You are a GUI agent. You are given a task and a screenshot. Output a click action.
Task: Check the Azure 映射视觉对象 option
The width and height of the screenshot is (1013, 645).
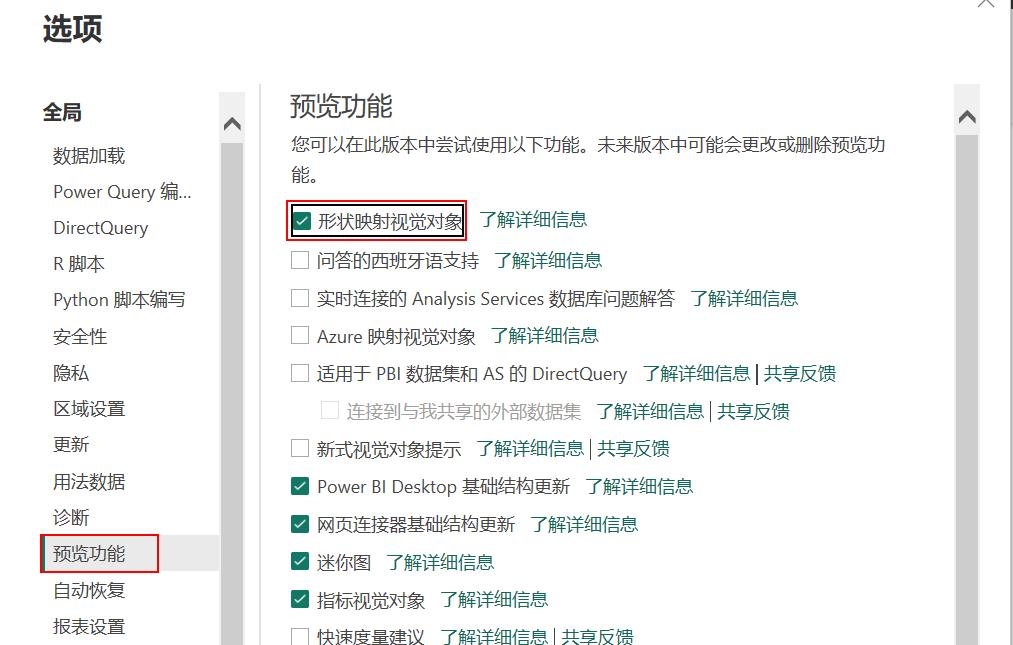(299, 335)
